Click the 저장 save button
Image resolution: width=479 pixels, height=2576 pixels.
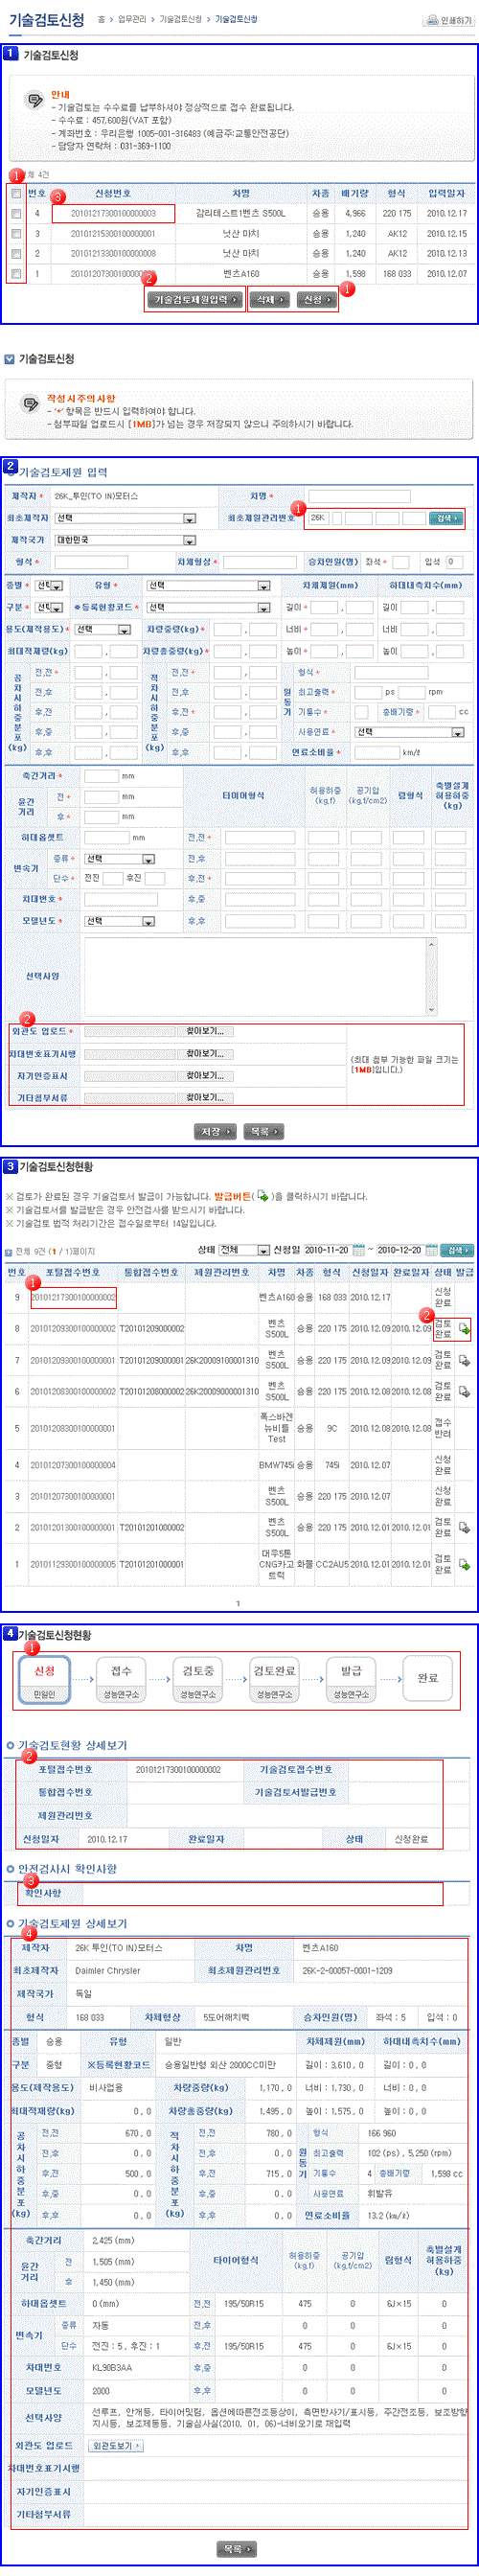tap(214, 1131)
